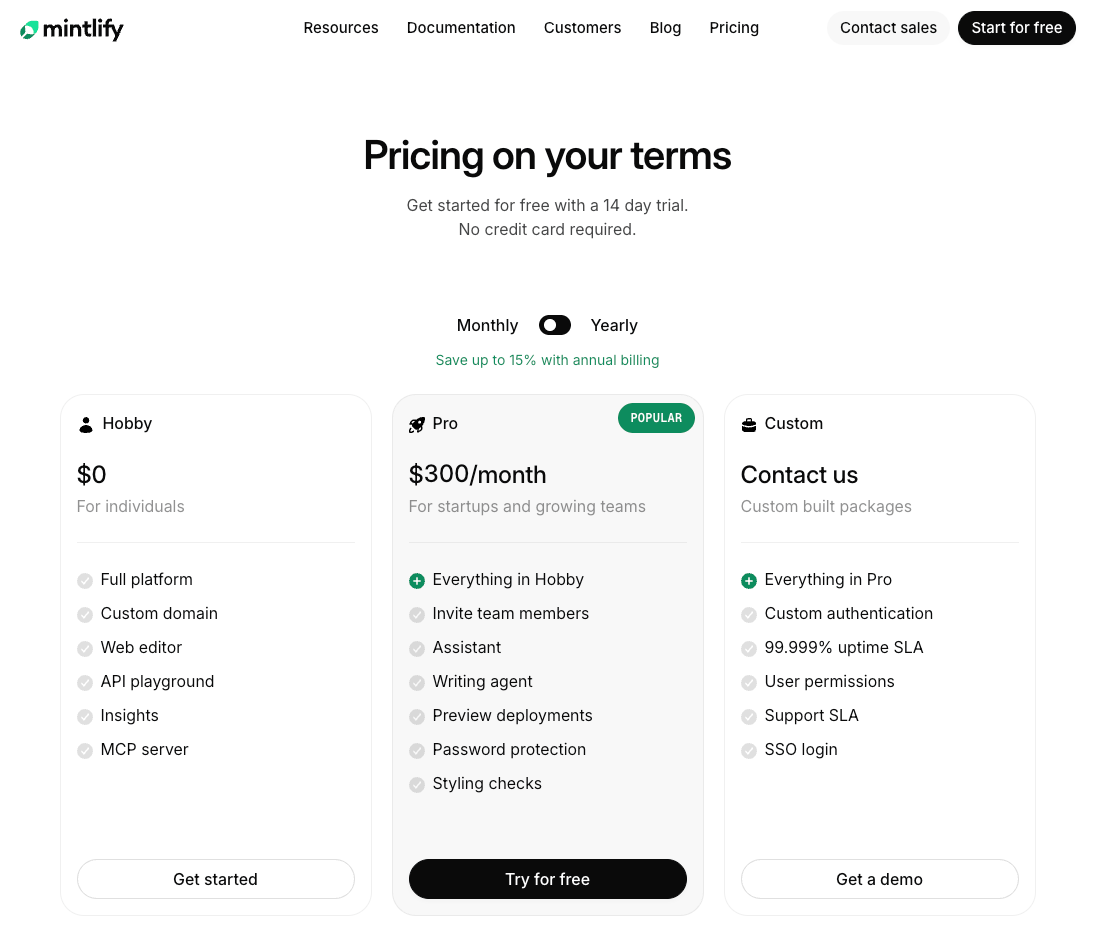Click the green plus icon beside Everything in Pro
1108x938 pixels.
[x=749, y=581]
